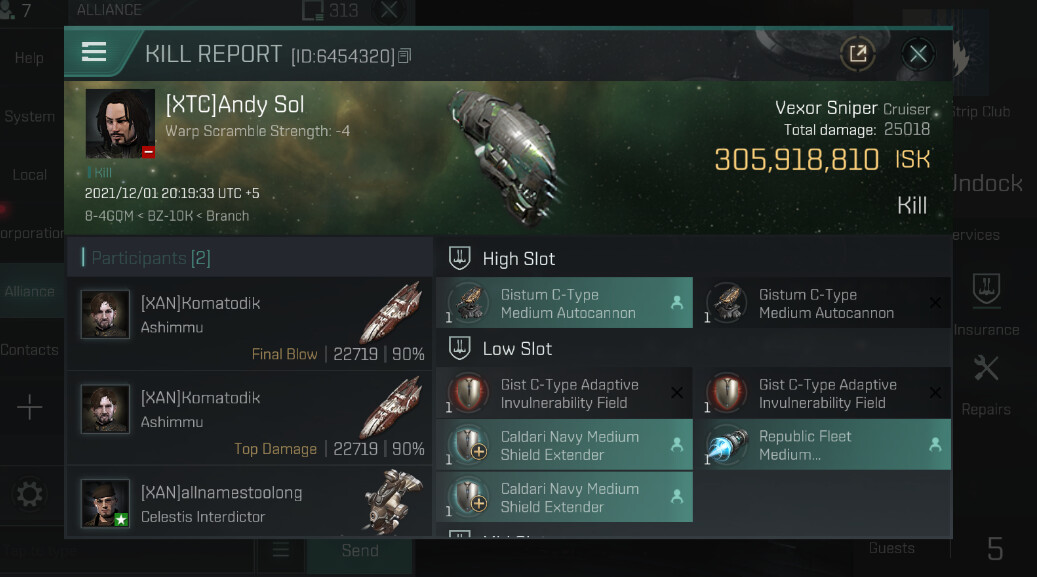Choose the upper Caldari Navy Shield Extender
Viewport: 1037px width, 577px height.
click(x=565, y=445)
